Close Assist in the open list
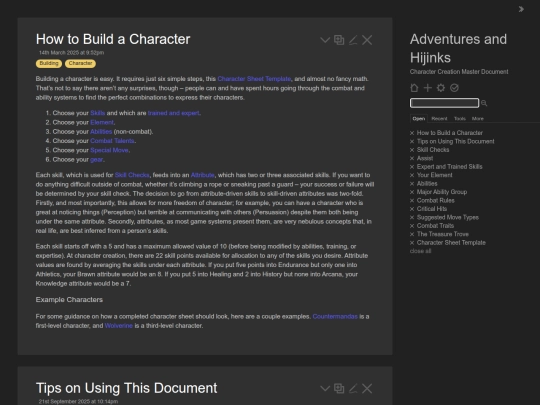 coord(412,158)
